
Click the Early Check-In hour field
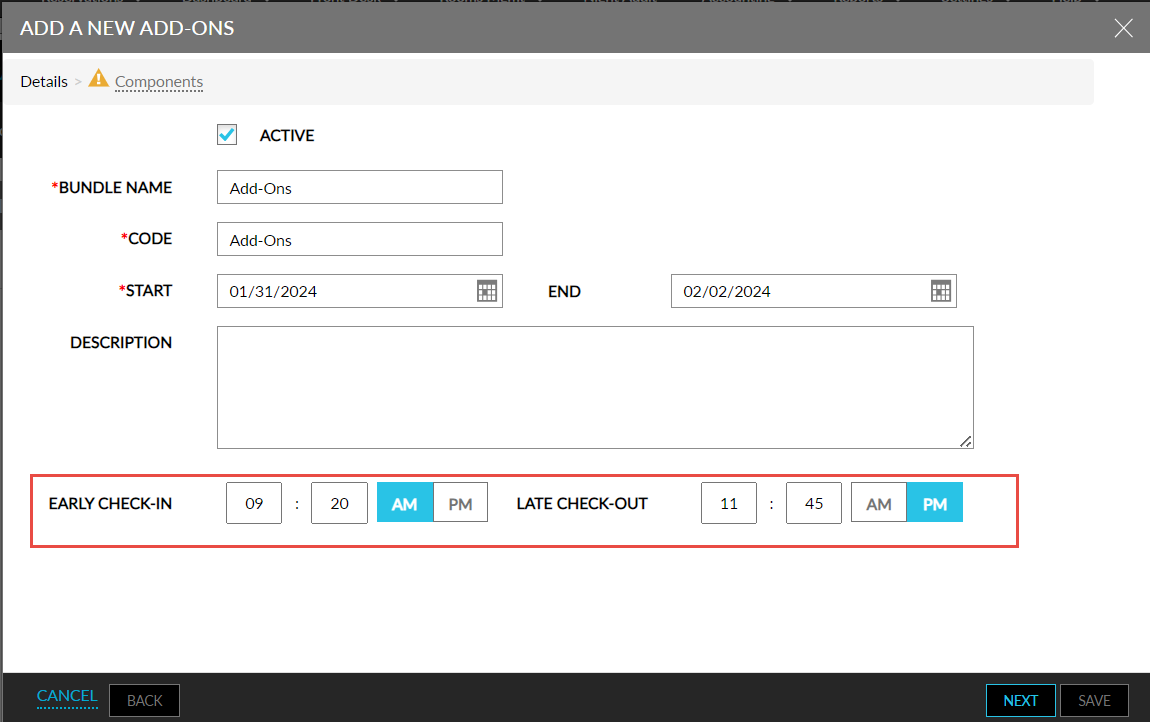[x=254, y=503]
